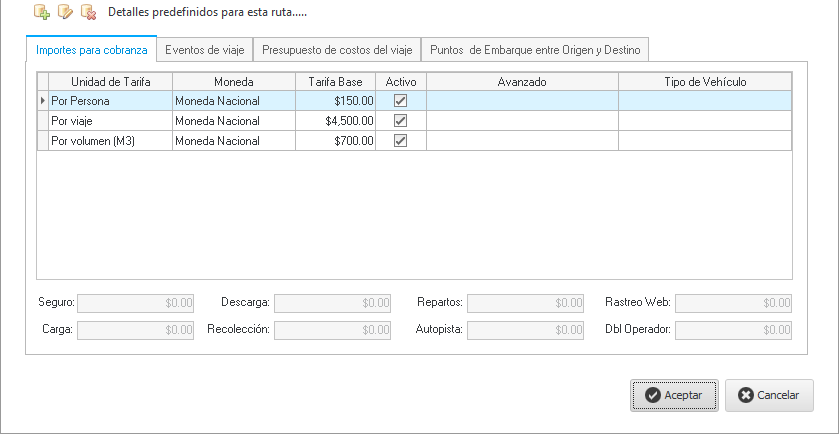Click the $700.00 Tarifa Base cell
Viewport: 839px width, 434px height.
click(335, 141)
